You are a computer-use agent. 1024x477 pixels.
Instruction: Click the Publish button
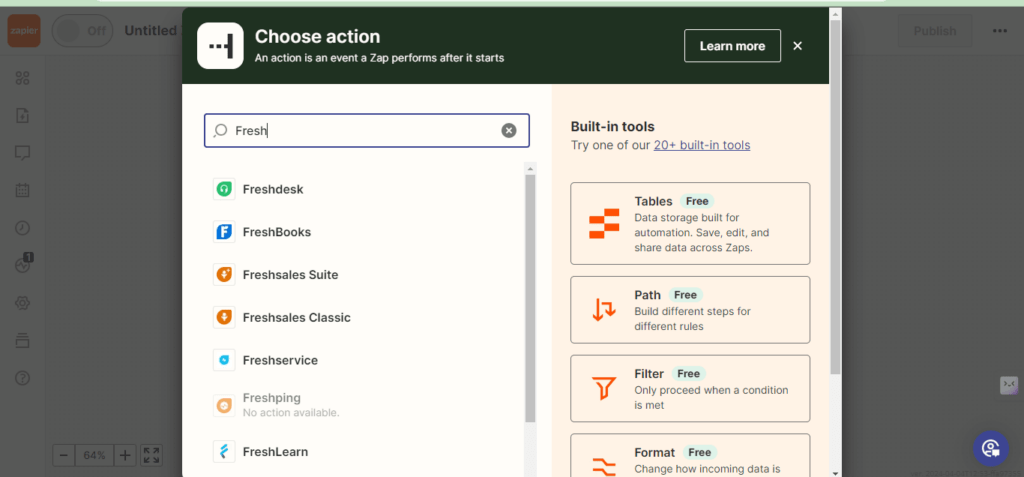pos(935,31)
